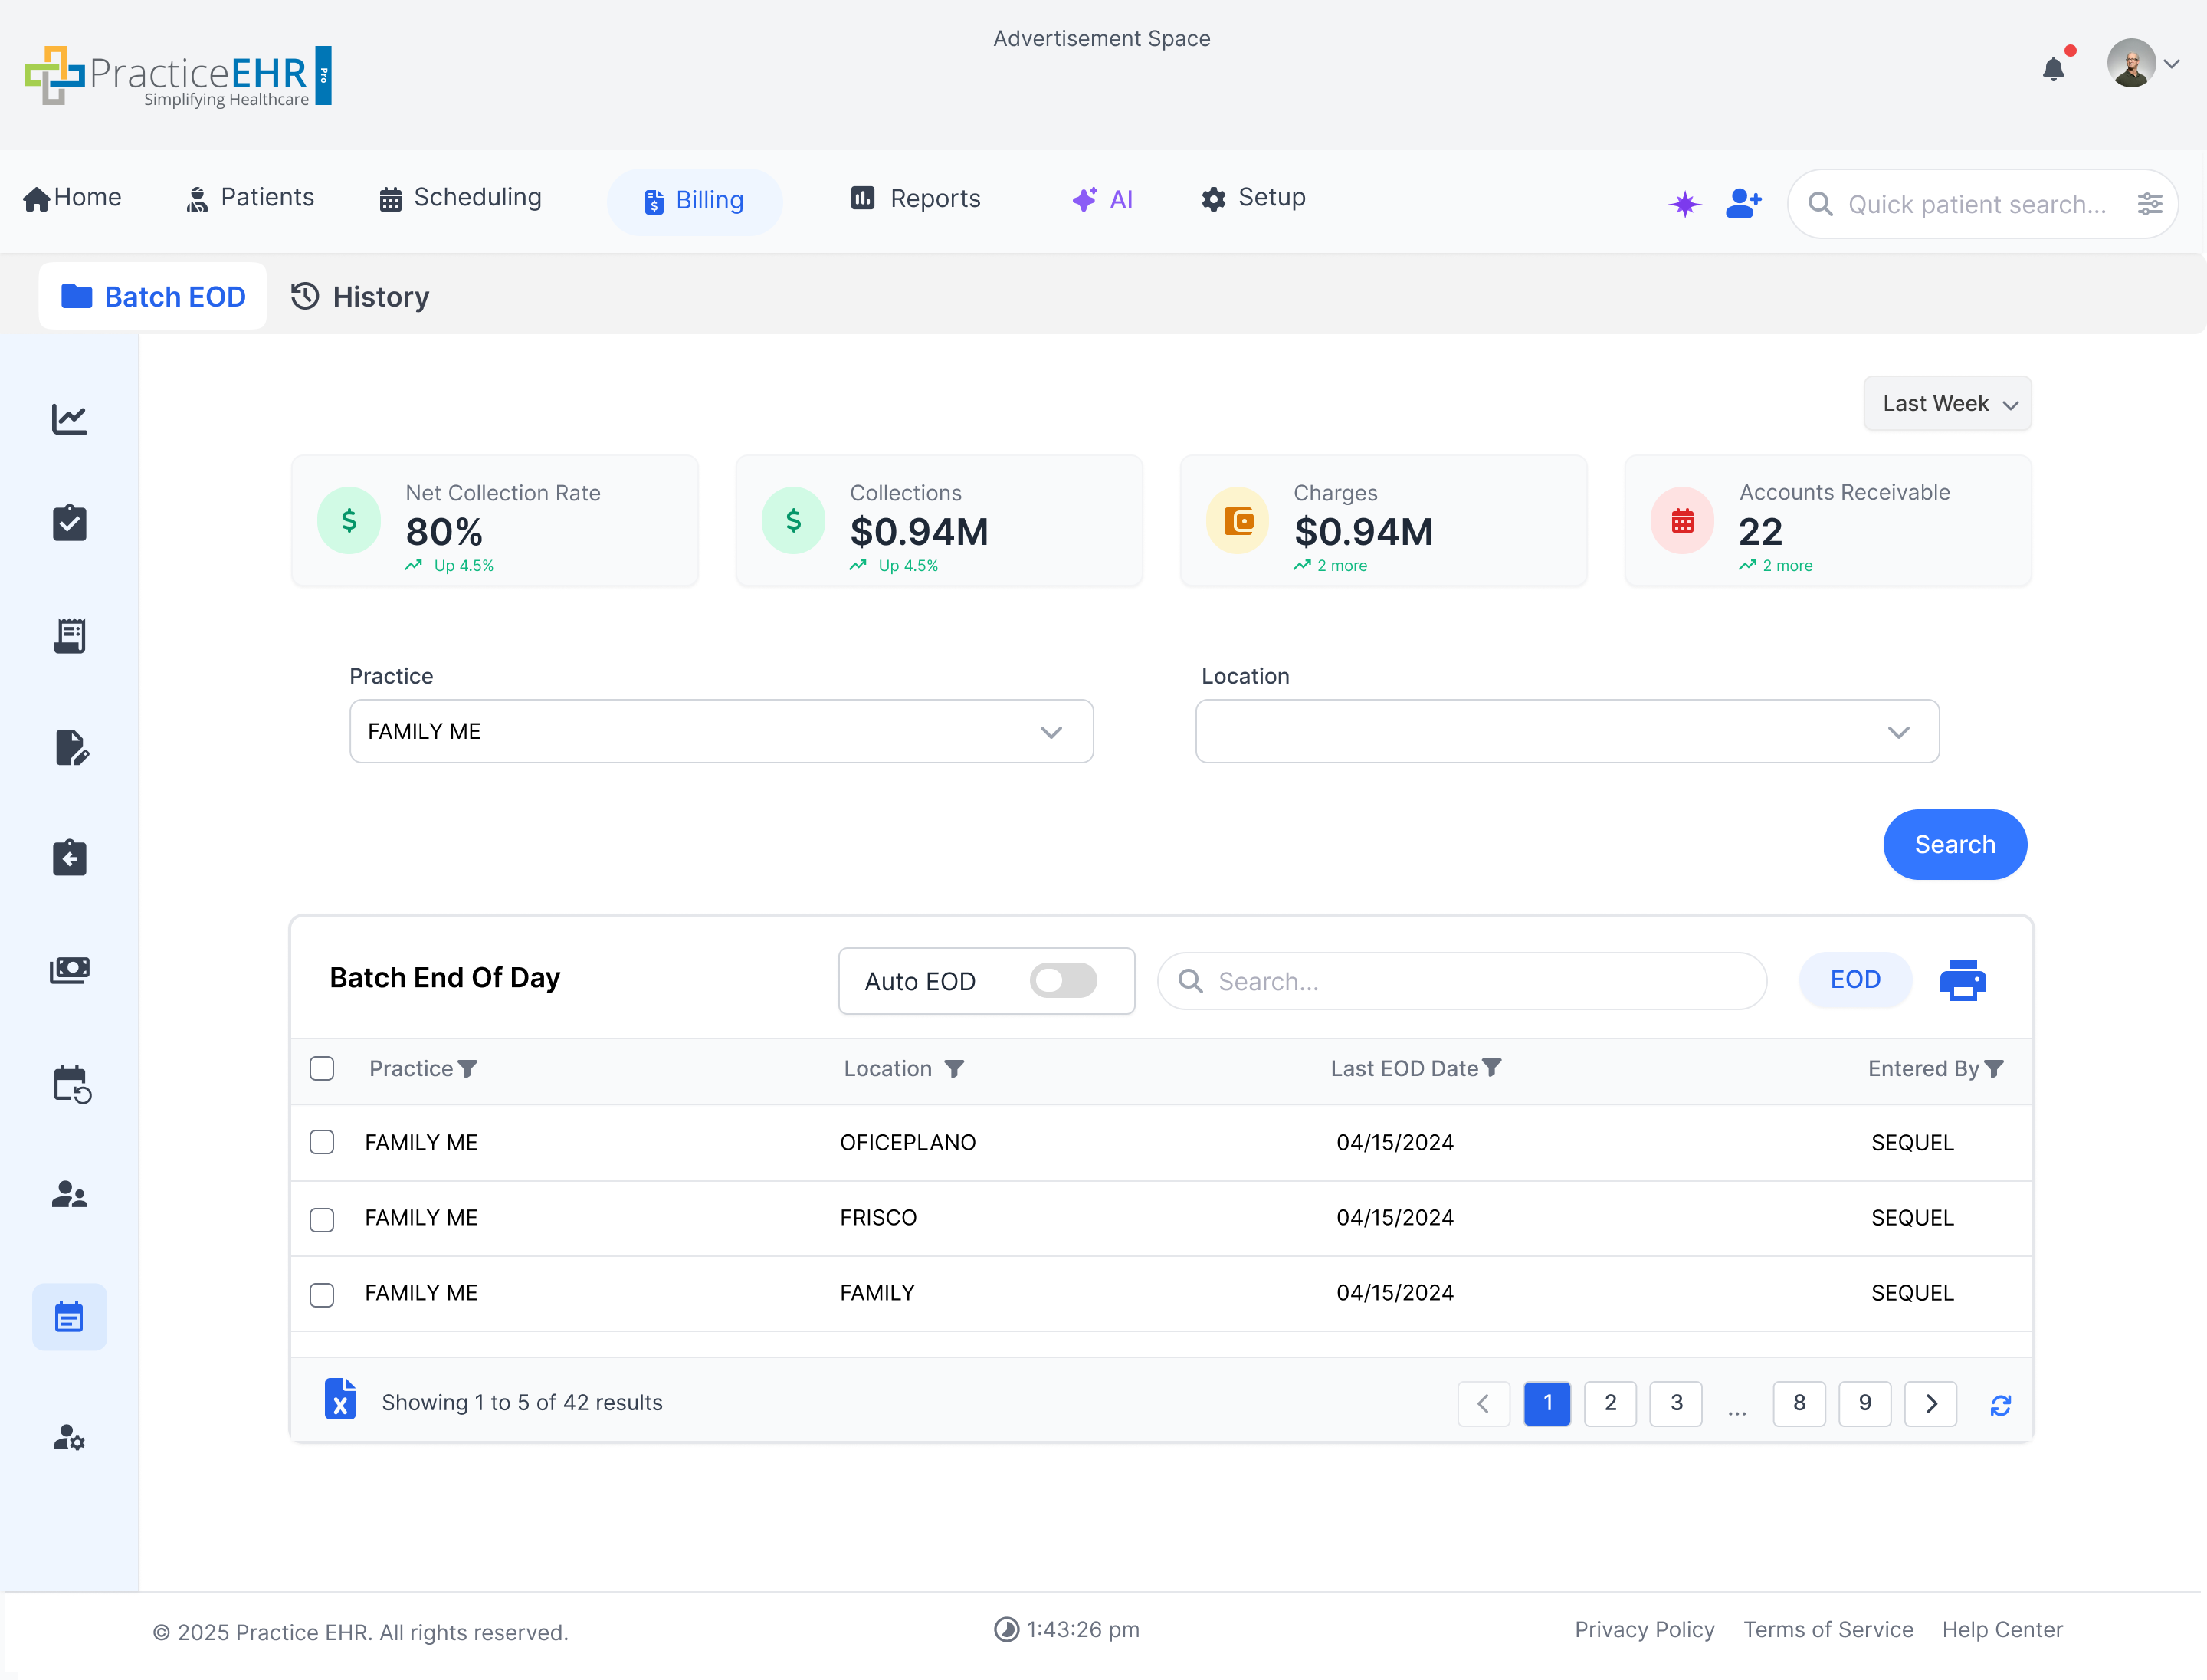Switch to the History tab
Viewport: 2207px width, 1680px height.
coord(359,296)
